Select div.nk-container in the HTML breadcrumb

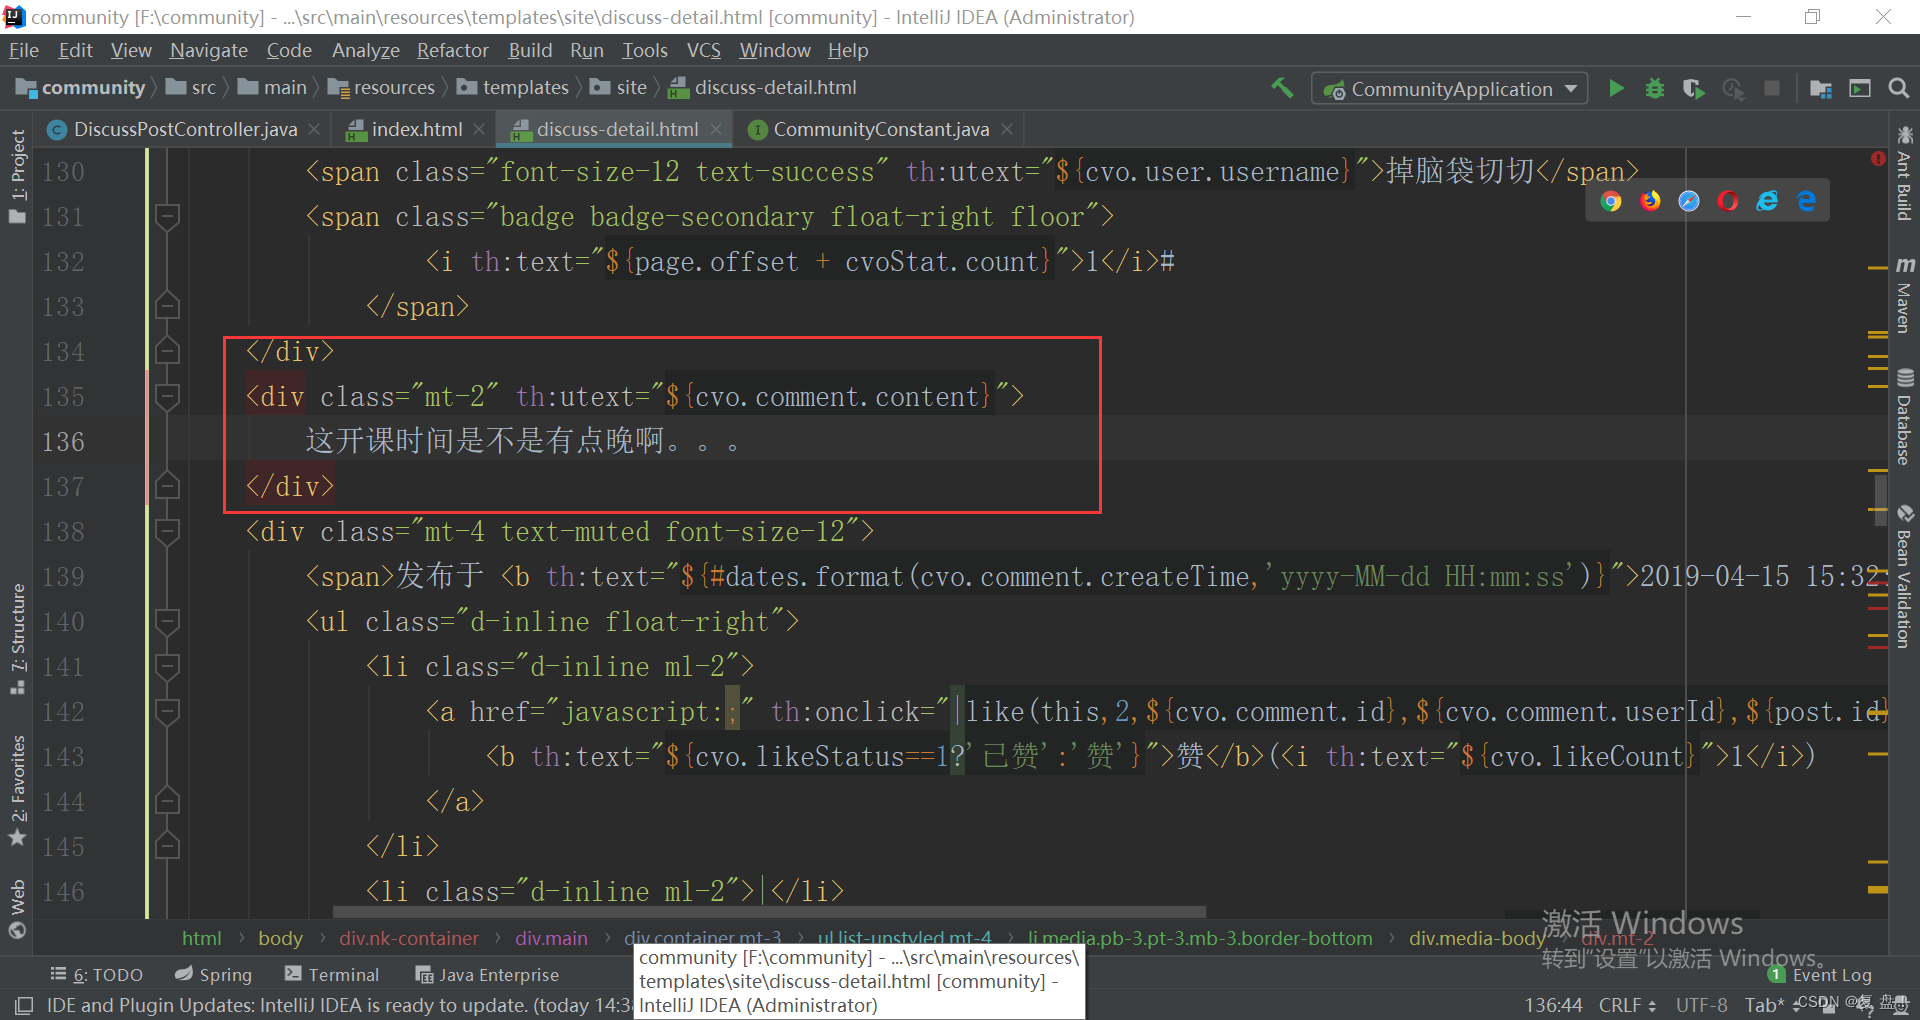pos(409,938)
